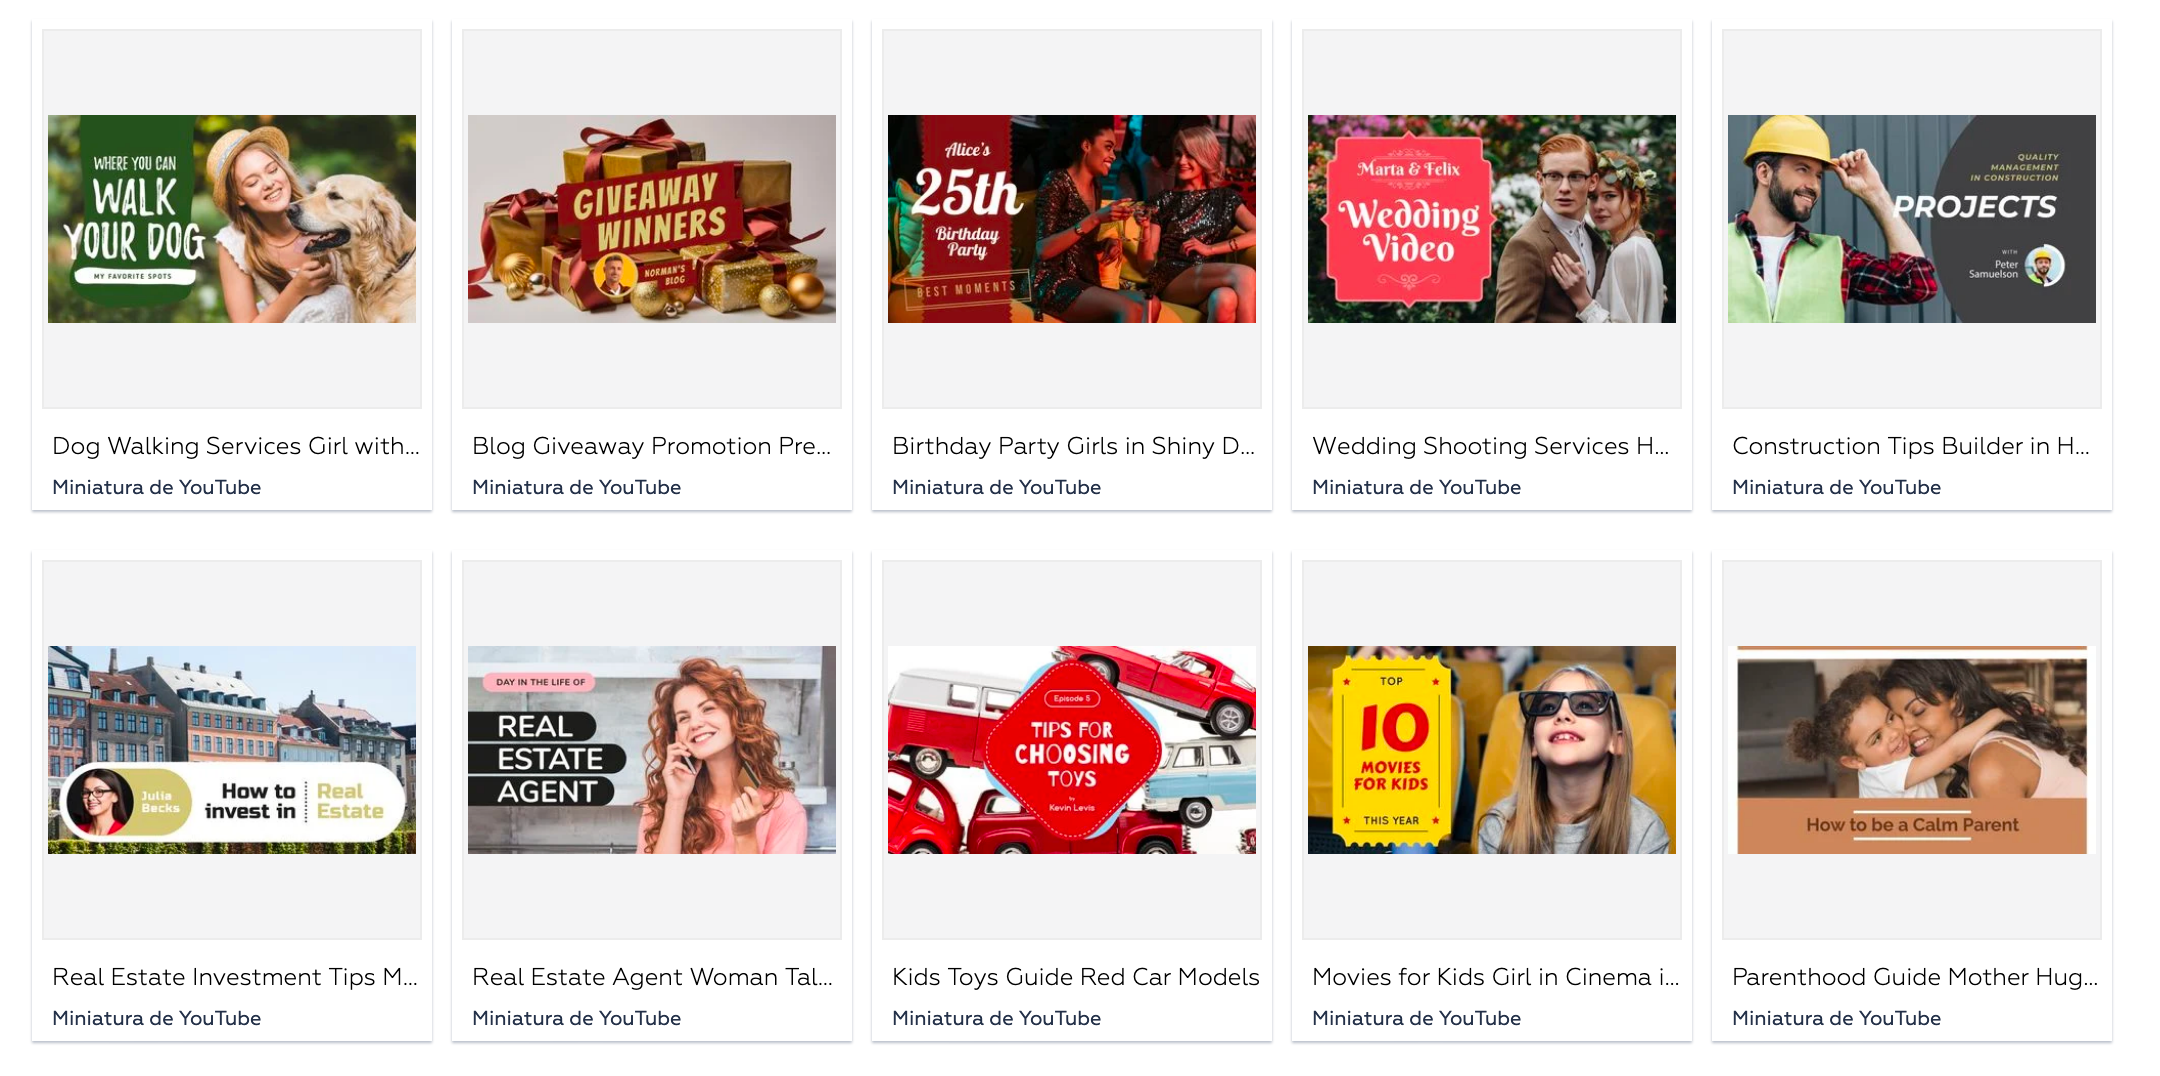Screen dimensions: 2160x1076
Task: Pick the Real Estate Agent woman thumbnail
Action: coord(652,750)
